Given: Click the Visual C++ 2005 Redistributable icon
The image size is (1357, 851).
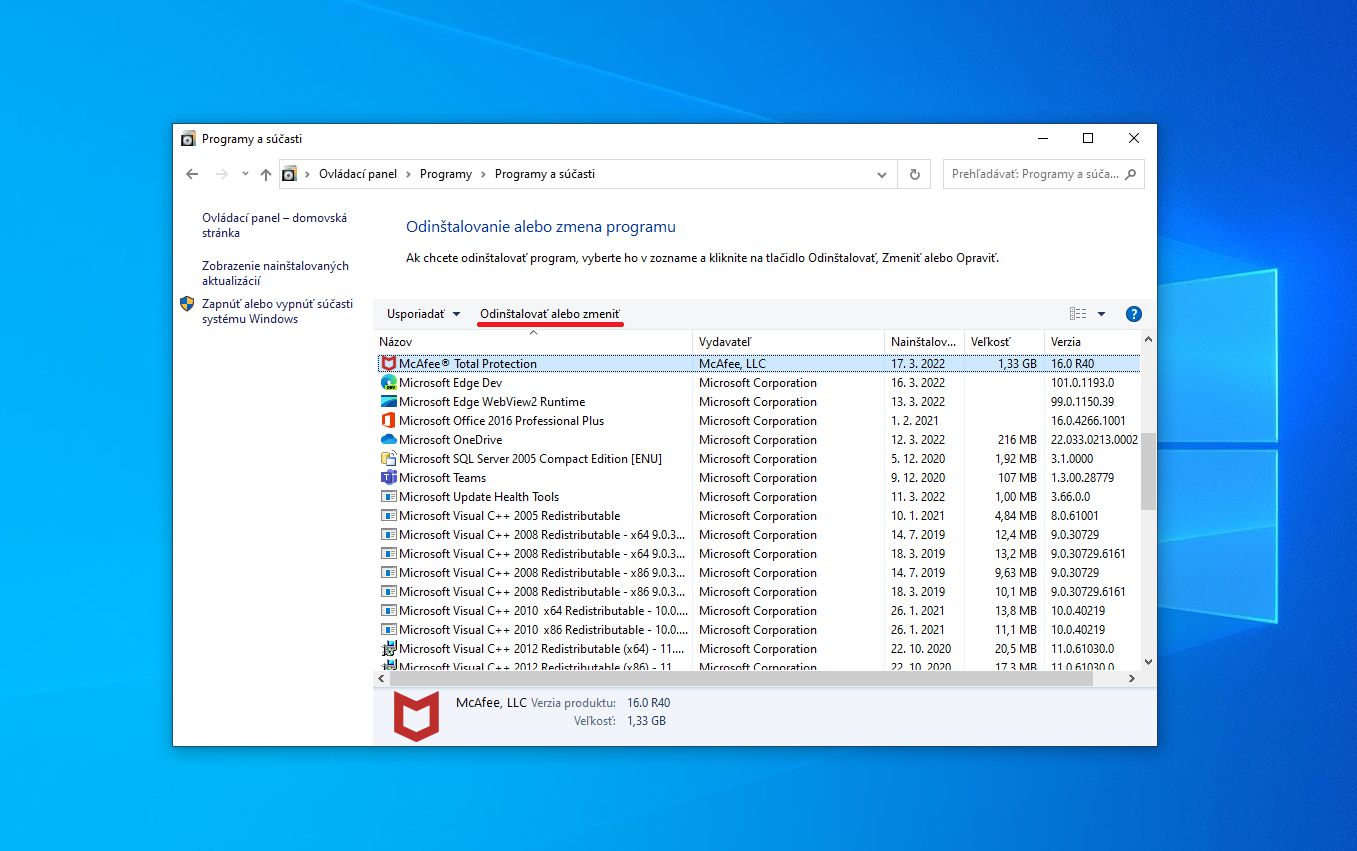Looking at the screenshot, I should pos(389,515).
